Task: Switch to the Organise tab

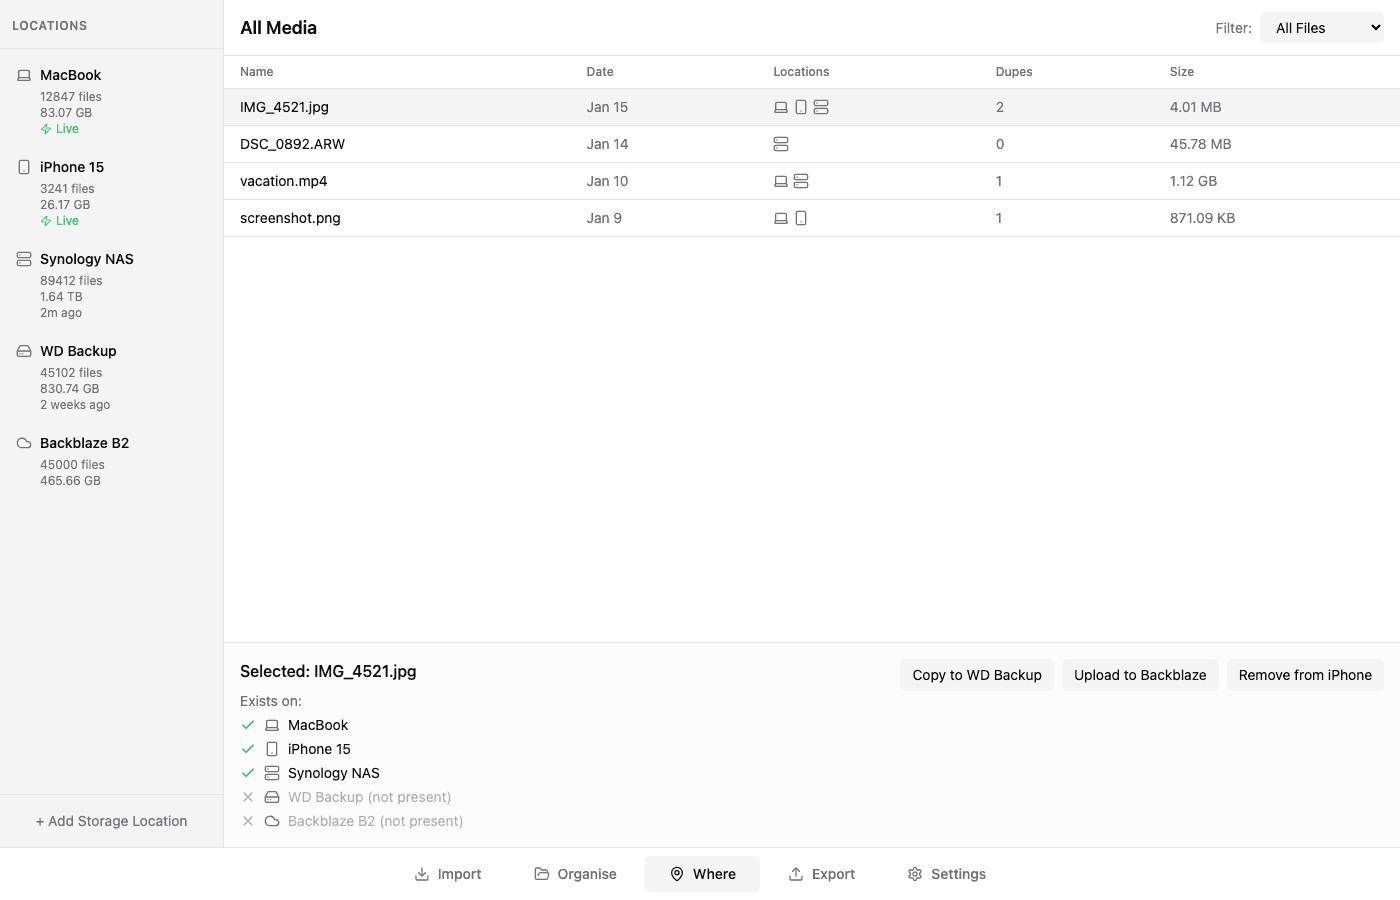Action: [575, 873]
